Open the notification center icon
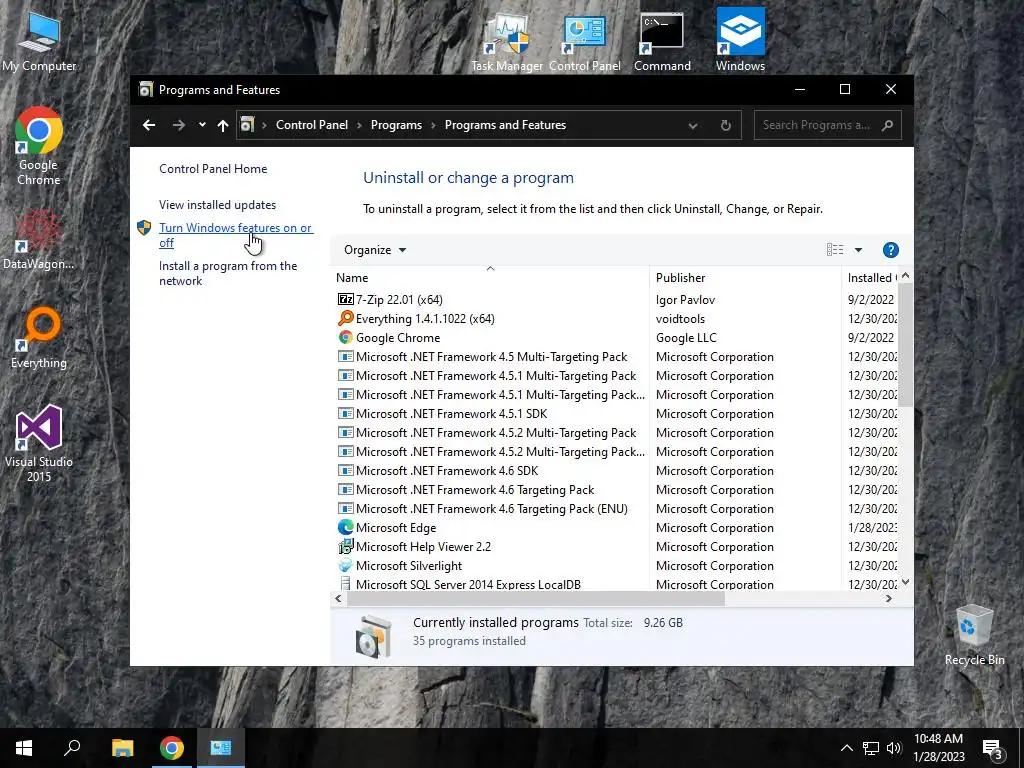 pos(993,748)
